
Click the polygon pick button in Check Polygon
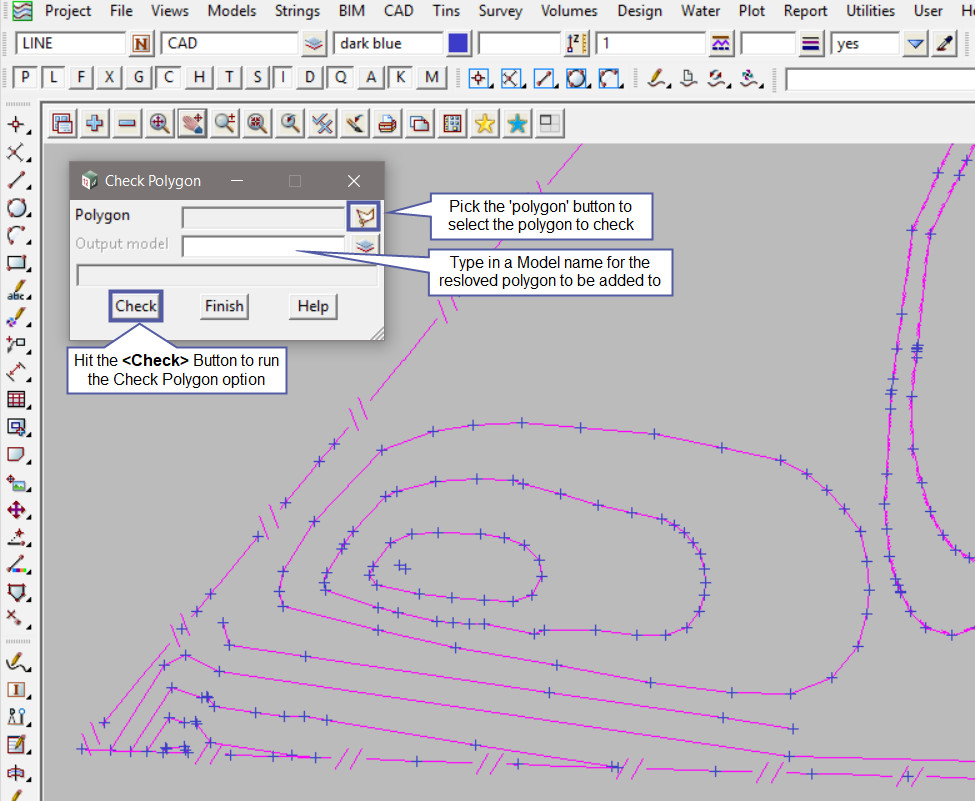click(x=365, y=215)
